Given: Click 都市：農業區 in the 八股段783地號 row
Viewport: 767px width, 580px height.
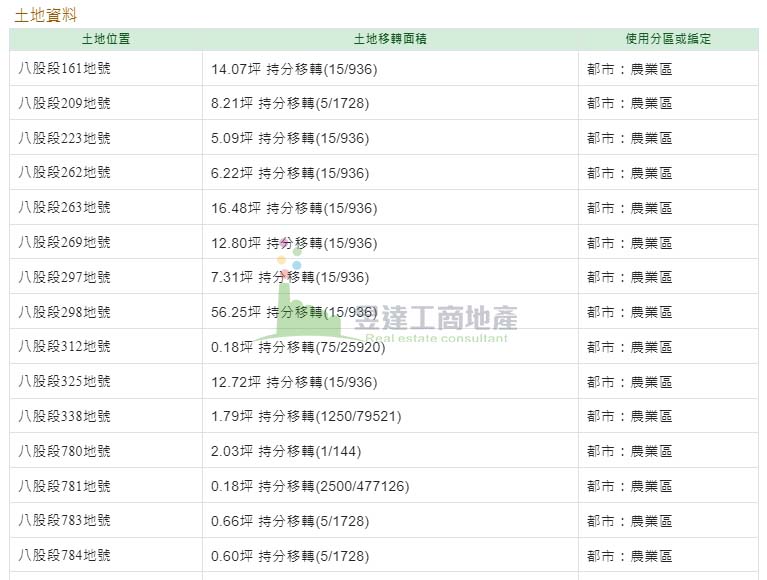Looking at the screenshot, I should coord(629,521).
